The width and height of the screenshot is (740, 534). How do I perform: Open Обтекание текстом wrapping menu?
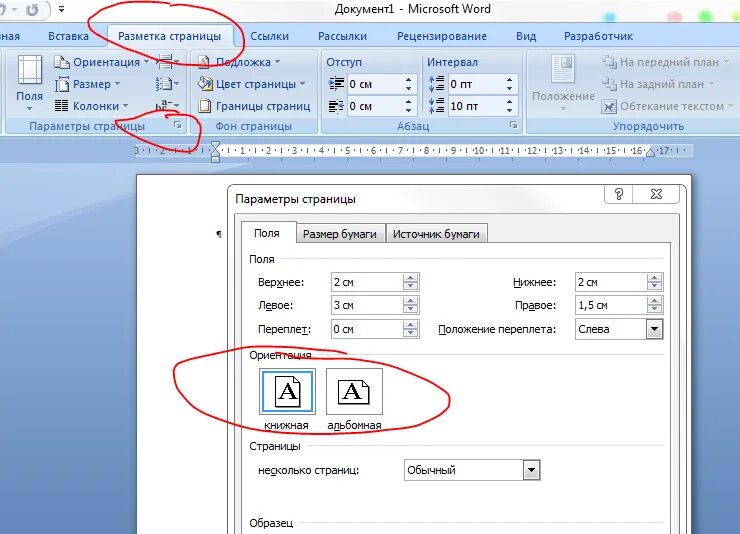(x=667, y=106)
